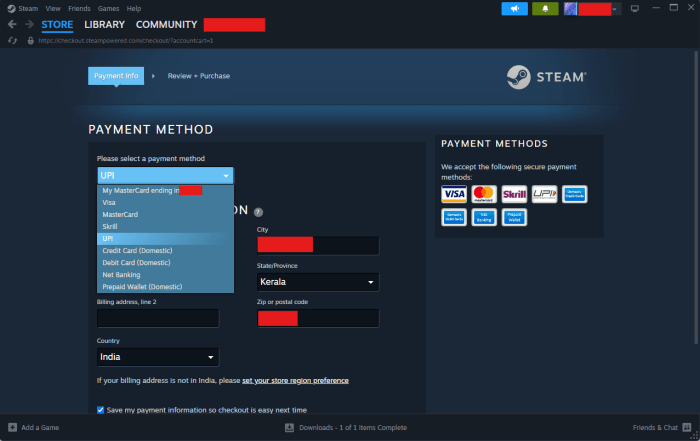Open the announcements megaphone button
Image resolution: width=700 pixels, height=441 pixels.
(514, 8)
